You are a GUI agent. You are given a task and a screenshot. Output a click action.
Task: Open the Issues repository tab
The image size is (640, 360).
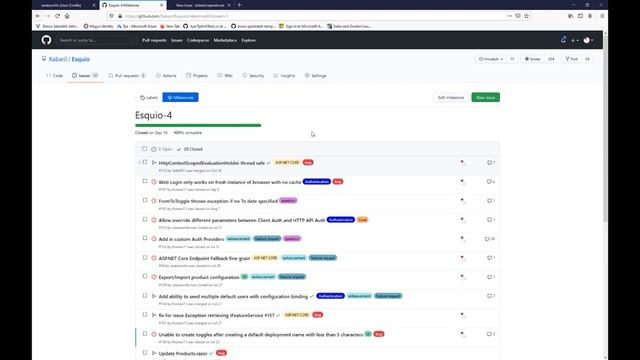pos(85,76)
